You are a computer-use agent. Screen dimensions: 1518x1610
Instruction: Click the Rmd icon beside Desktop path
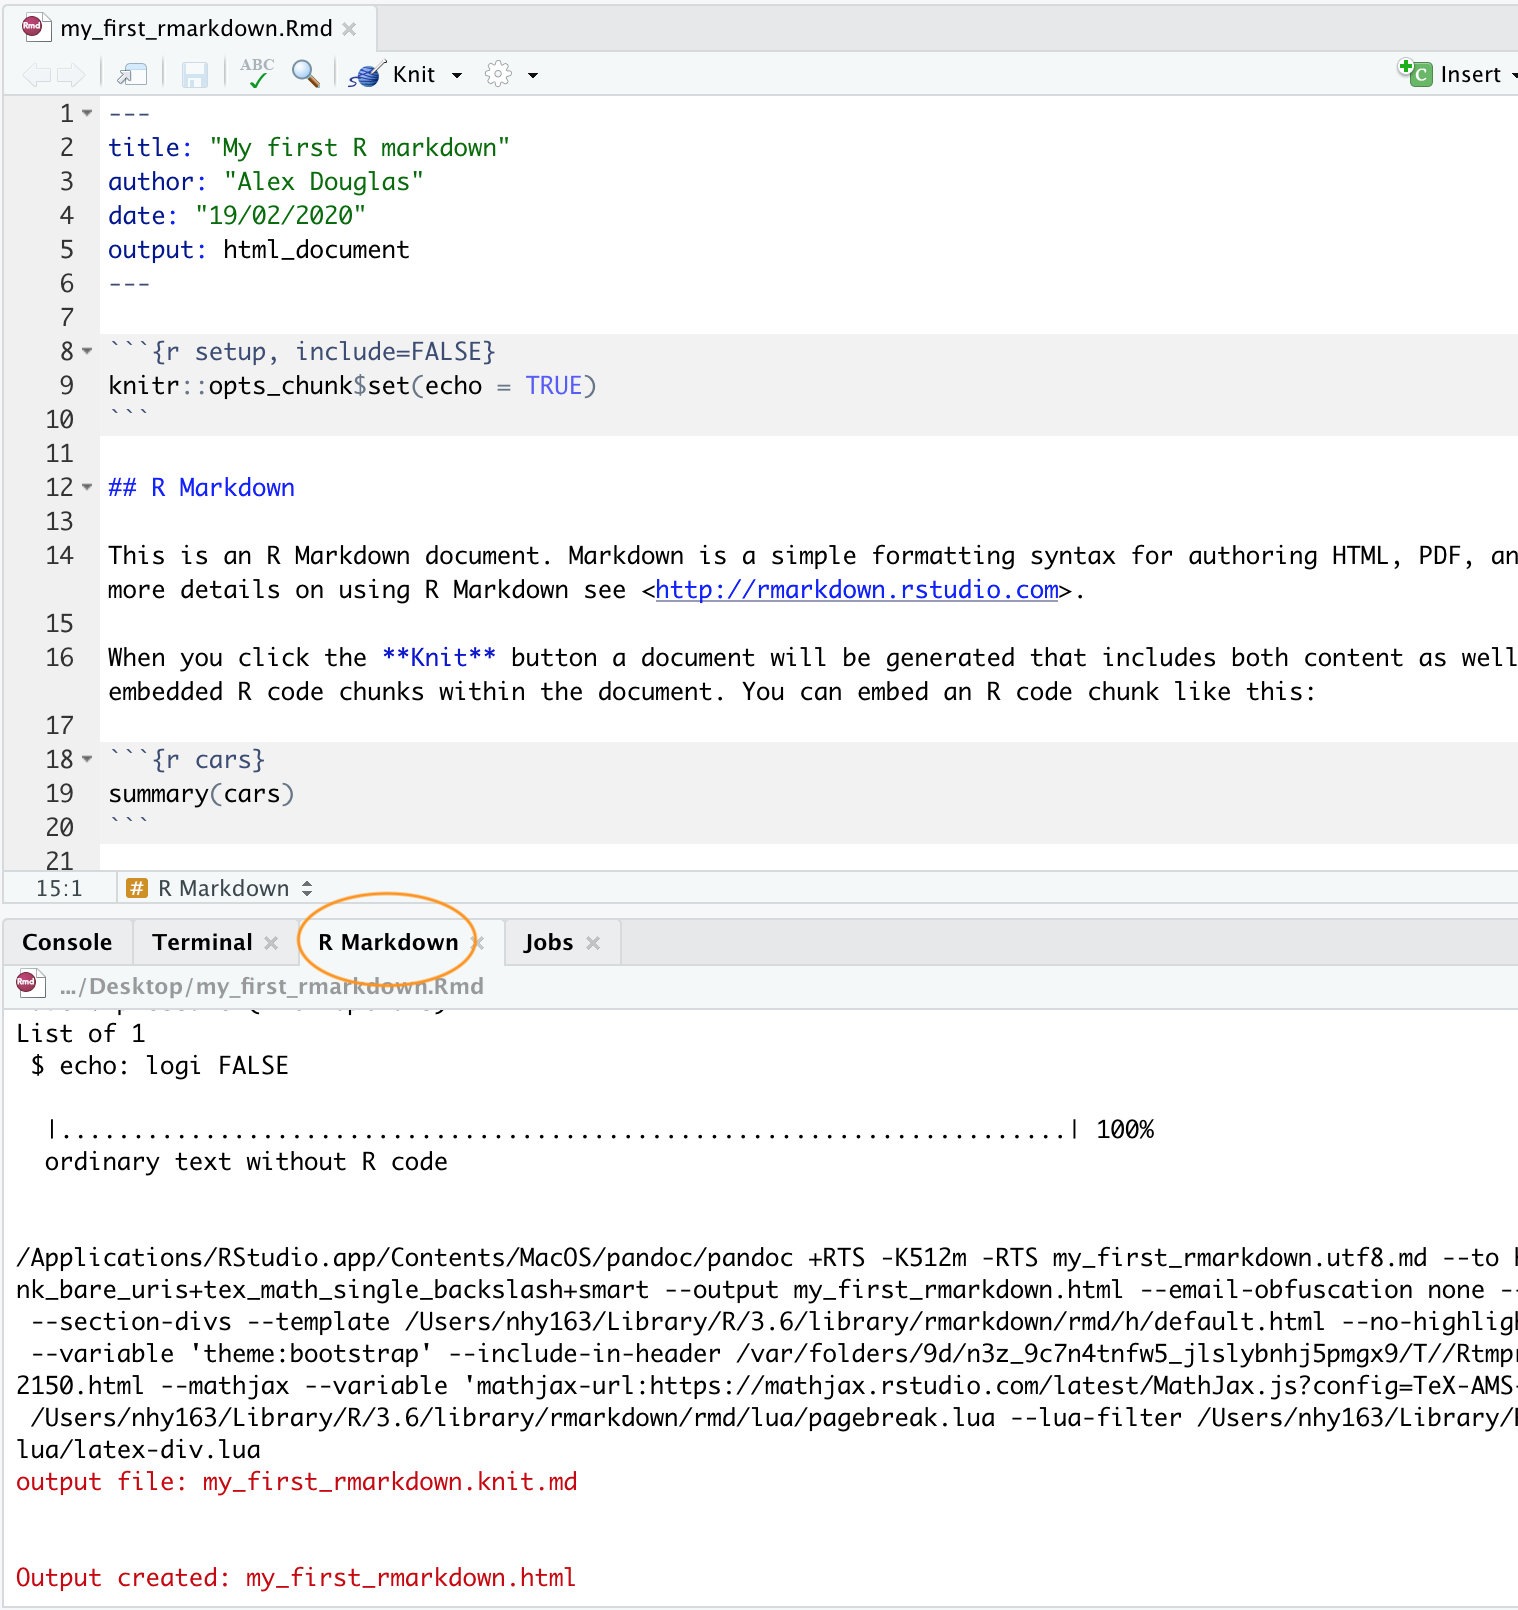[29, 985]
